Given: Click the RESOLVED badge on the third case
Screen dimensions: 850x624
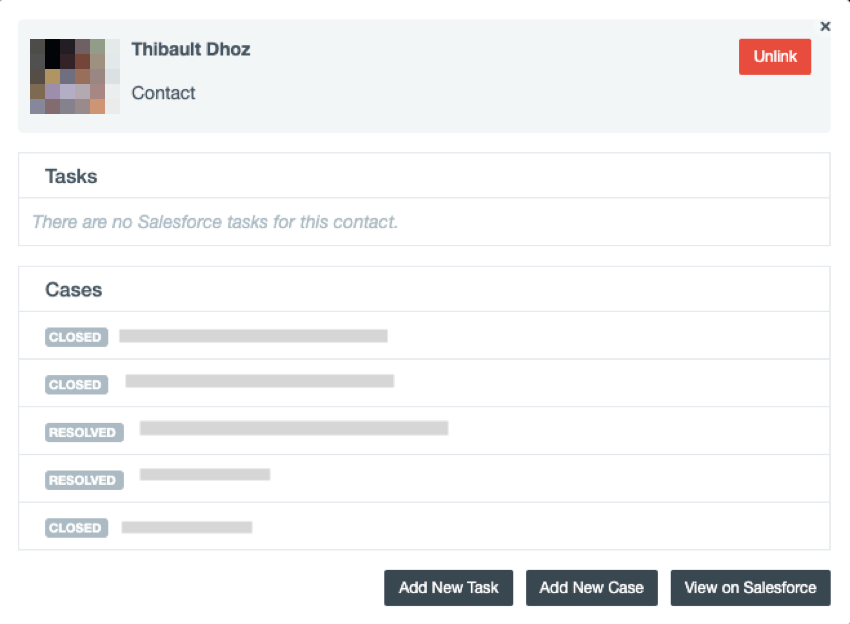Looking at the screenshot, I should 84,433.
